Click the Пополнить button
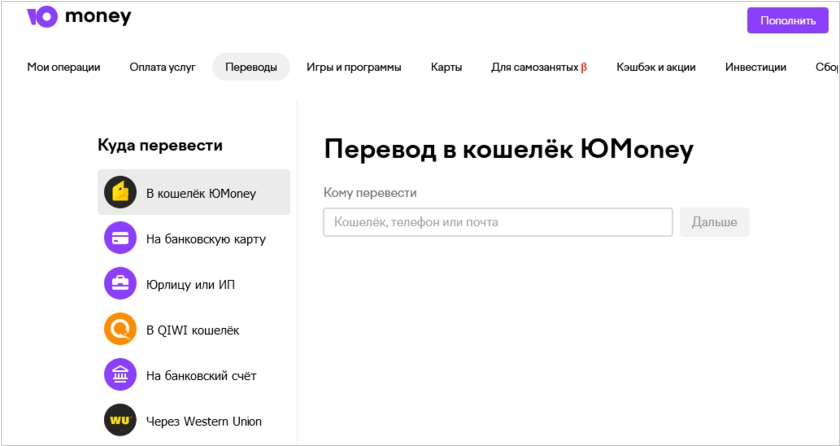840x446 pixels. coord(788,21)
